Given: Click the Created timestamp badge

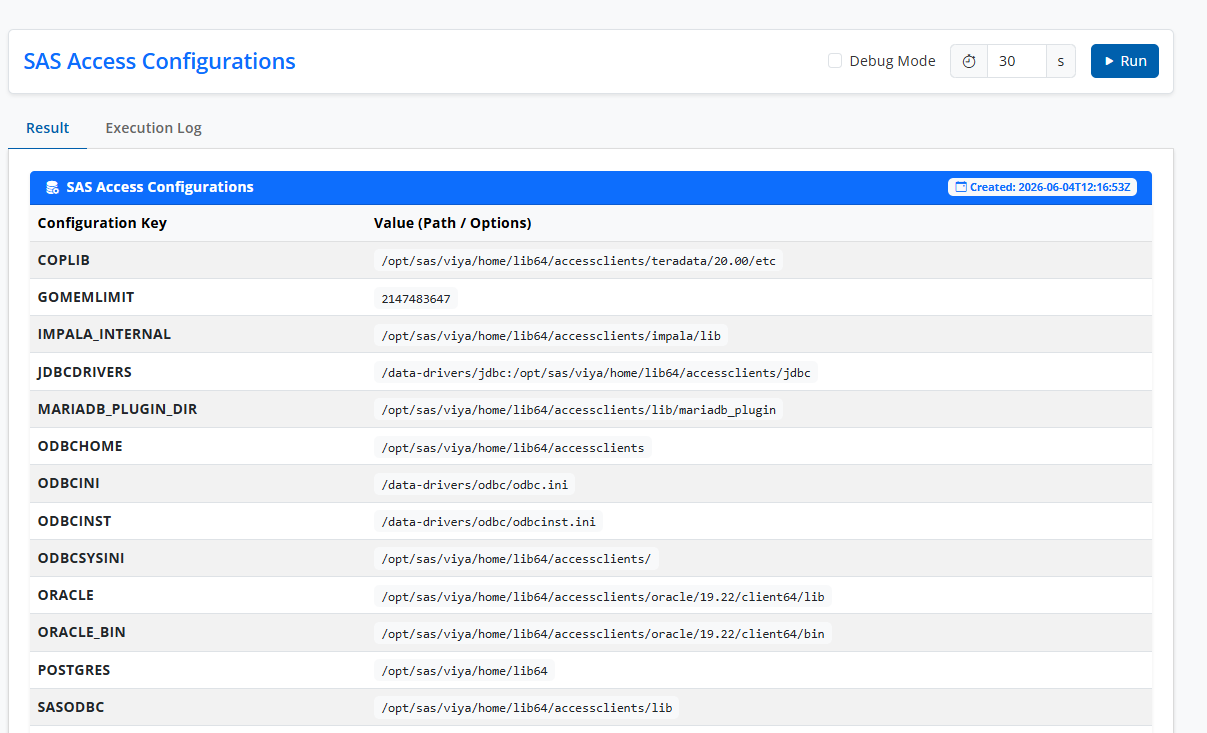Looking at the screenshot, I should (1042, 187).
